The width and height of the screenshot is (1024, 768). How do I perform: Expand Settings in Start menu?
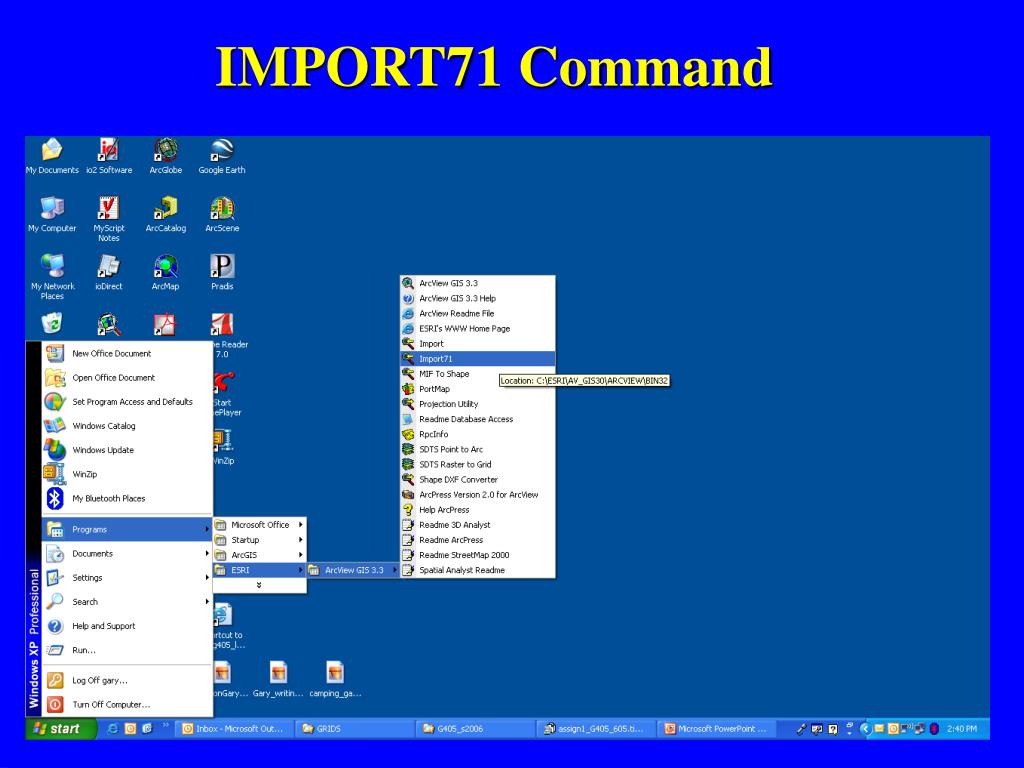[127, 578]
